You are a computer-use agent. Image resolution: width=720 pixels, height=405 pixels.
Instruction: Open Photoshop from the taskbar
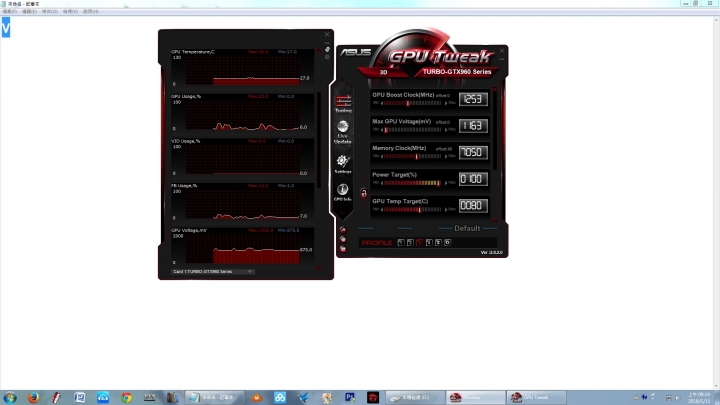point(350,398)
